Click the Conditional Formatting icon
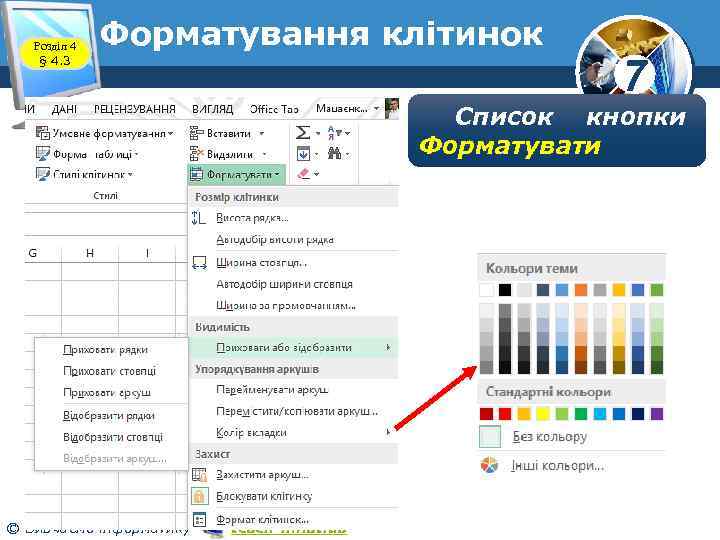Screen dimensions: 720x540 coord(43,133)
